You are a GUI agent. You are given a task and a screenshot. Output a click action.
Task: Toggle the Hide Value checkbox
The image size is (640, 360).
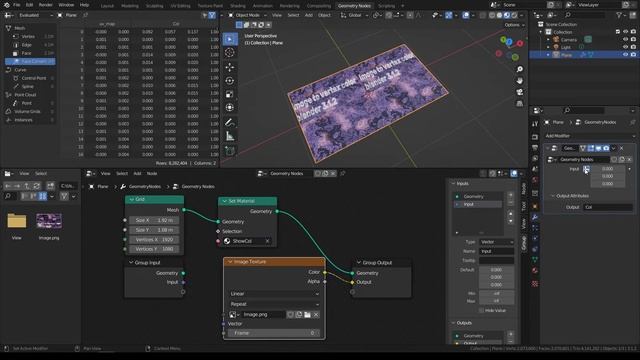481,311
